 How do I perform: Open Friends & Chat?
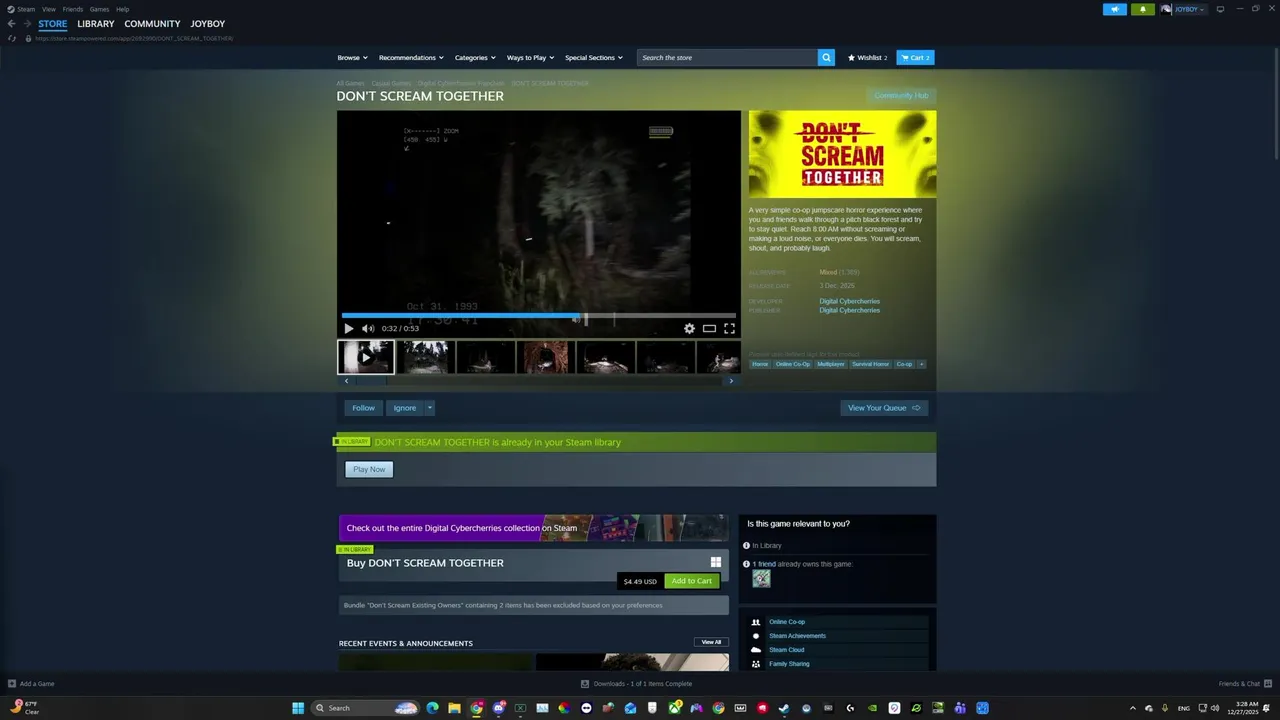[1243, 684]
